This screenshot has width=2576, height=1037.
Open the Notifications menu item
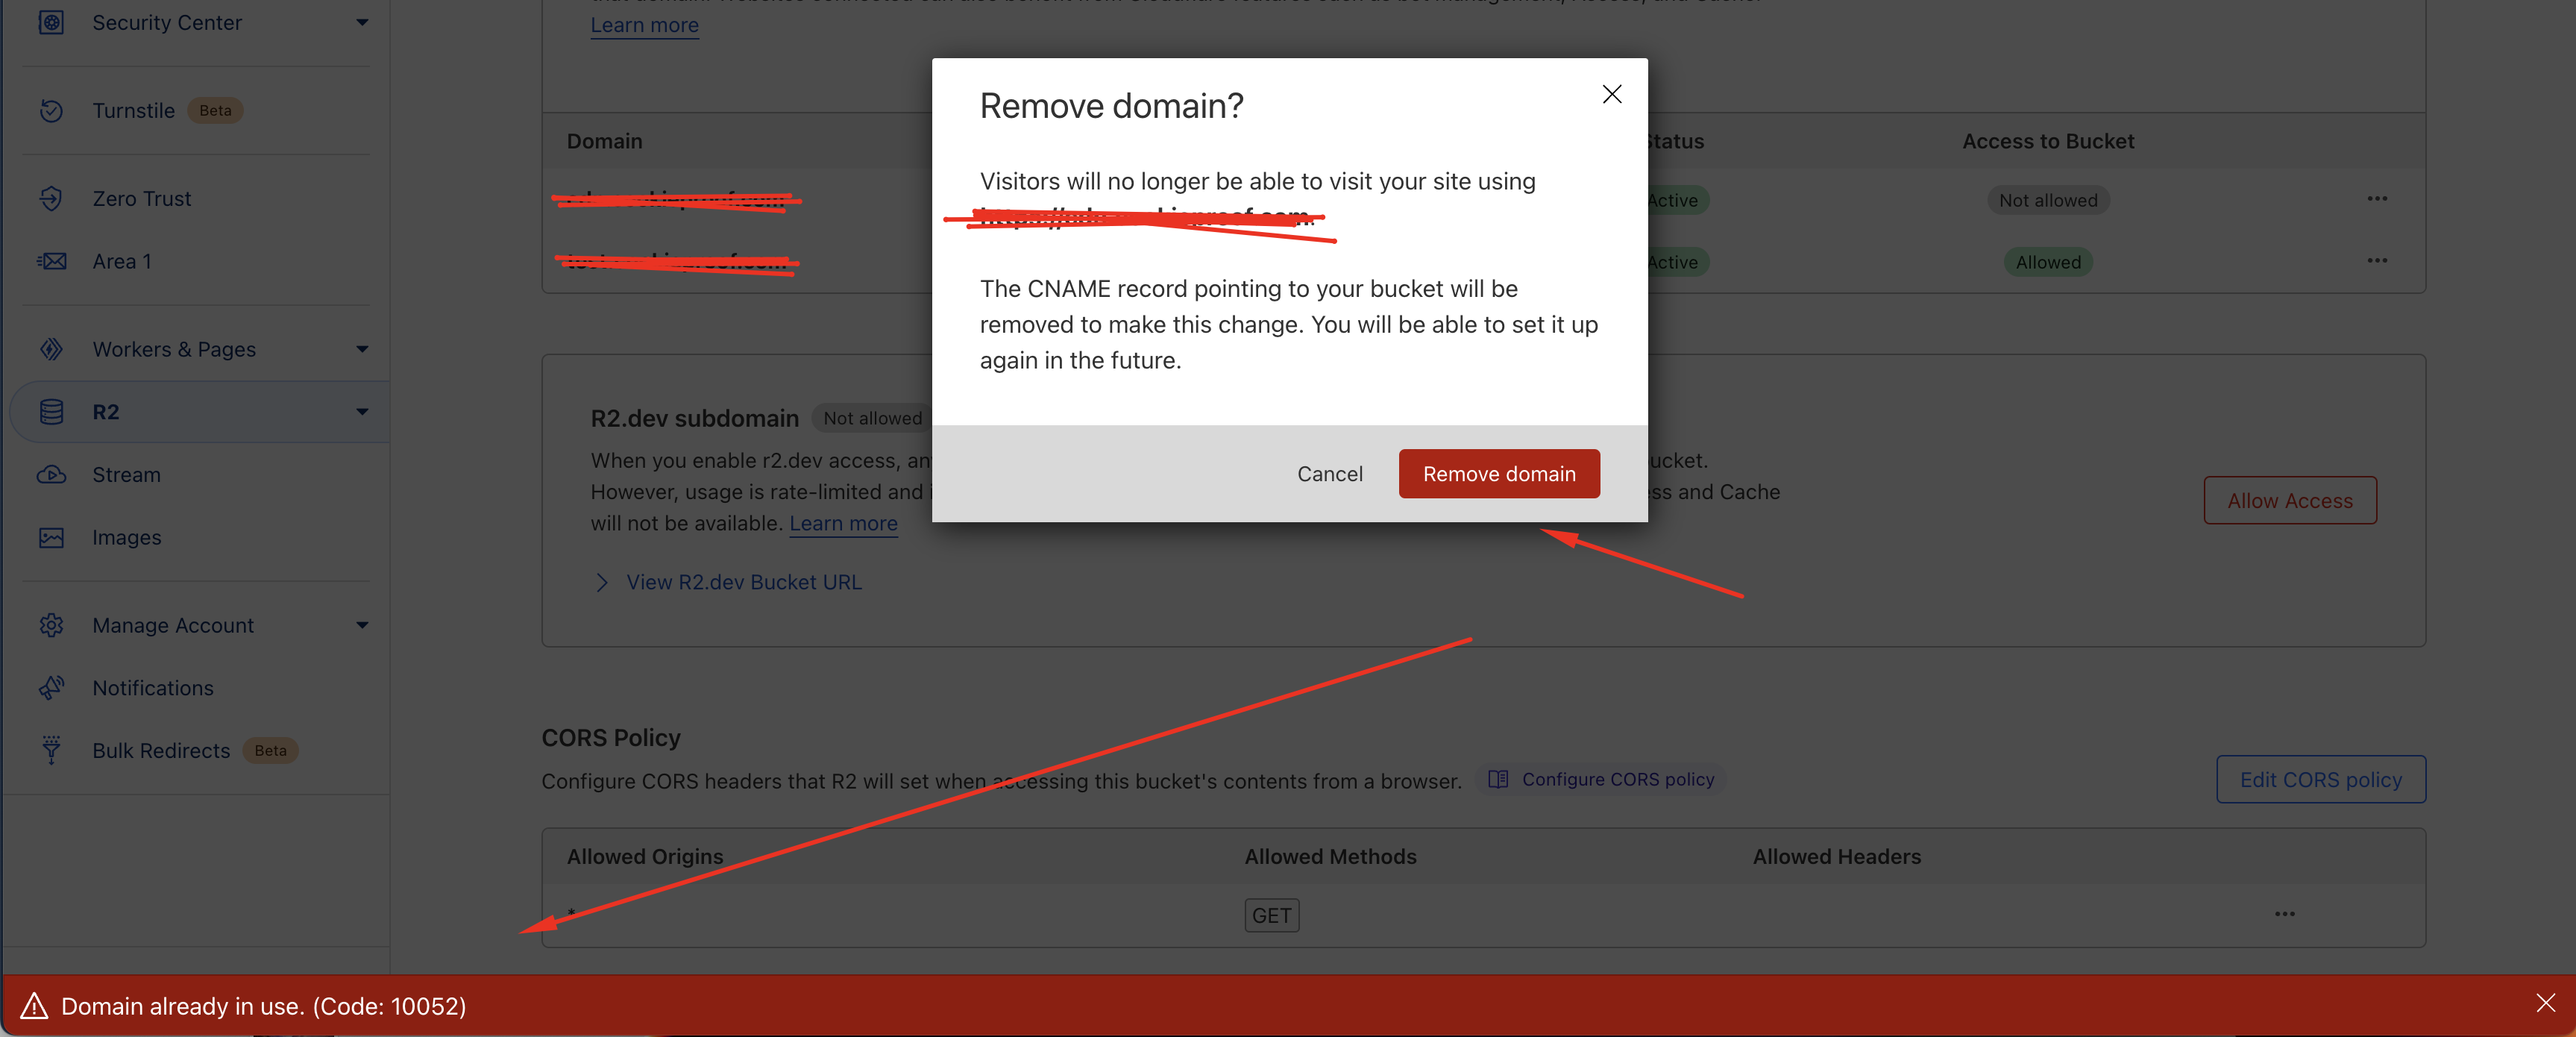coord(152,687)
